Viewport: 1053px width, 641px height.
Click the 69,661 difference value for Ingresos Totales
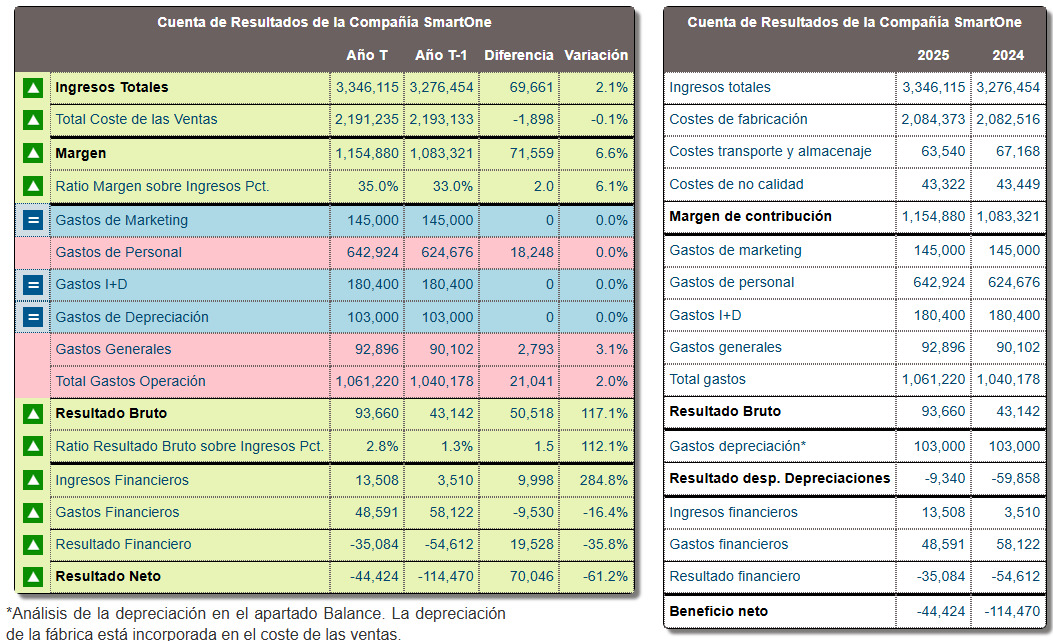point(531,87)
